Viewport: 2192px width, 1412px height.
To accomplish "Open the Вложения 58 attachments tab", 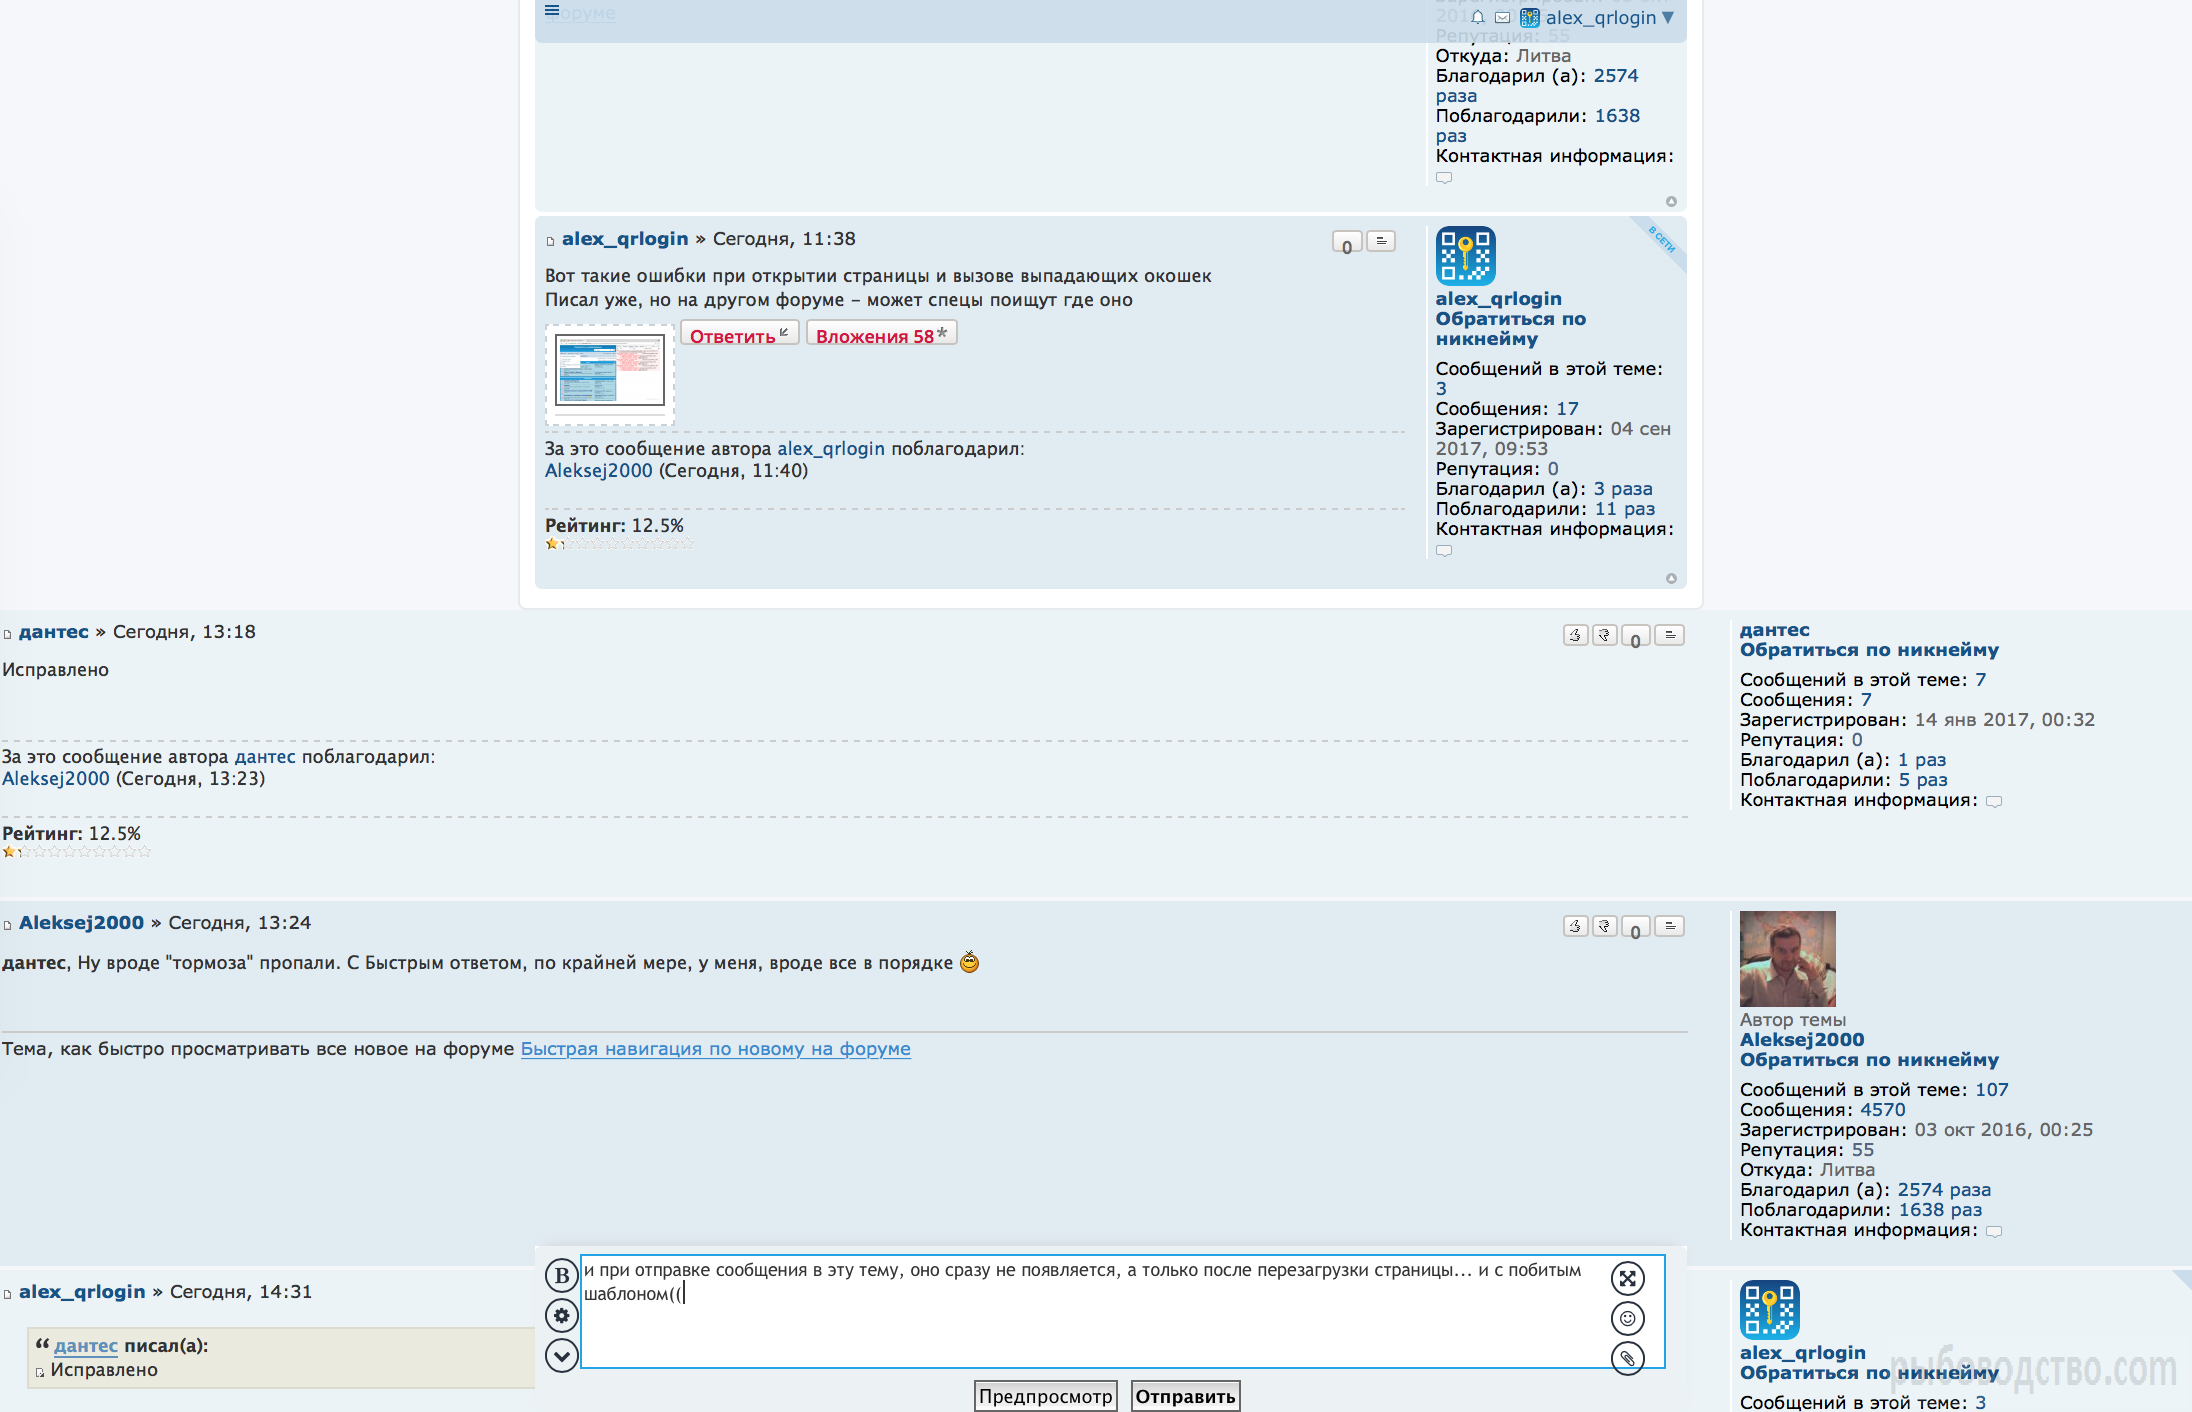I will click(x=880, y=336).
